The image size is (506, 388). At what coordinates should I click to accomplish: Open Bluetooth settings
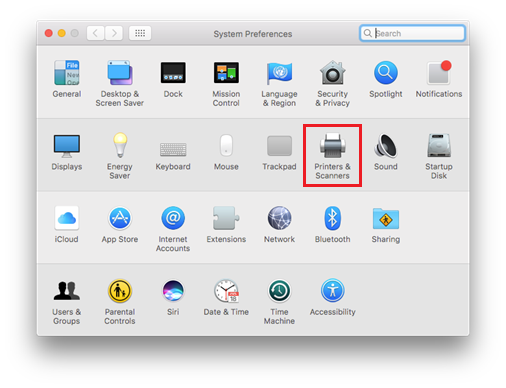click(x=332, y=224)
